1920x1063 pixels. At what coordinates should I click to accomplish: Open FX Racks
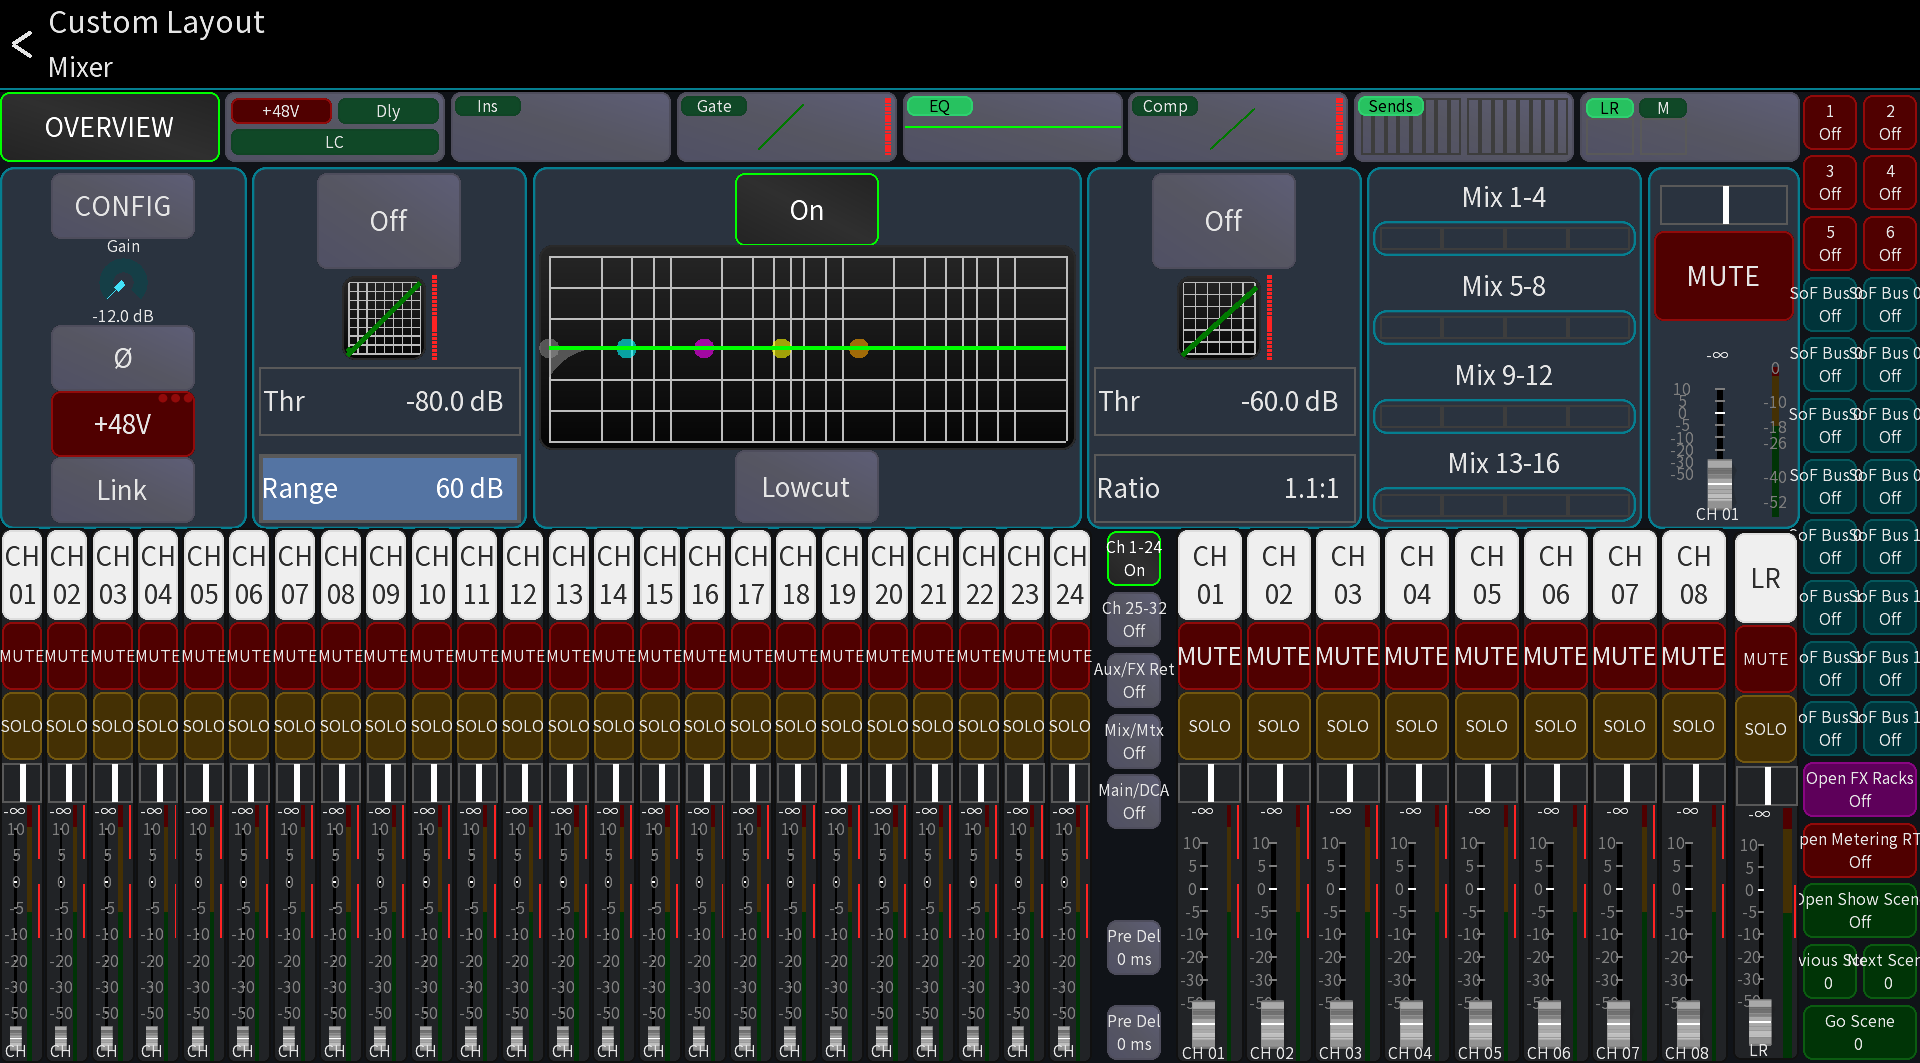tap(1858, 789)
